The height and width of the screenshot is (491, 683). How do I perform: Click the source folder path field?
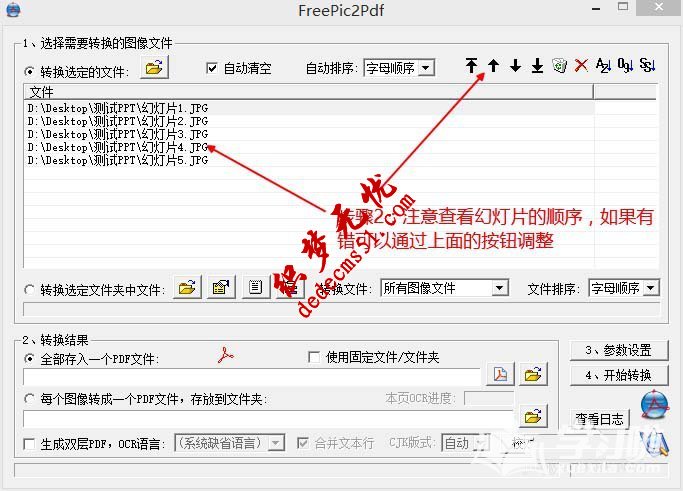point(342,309)
